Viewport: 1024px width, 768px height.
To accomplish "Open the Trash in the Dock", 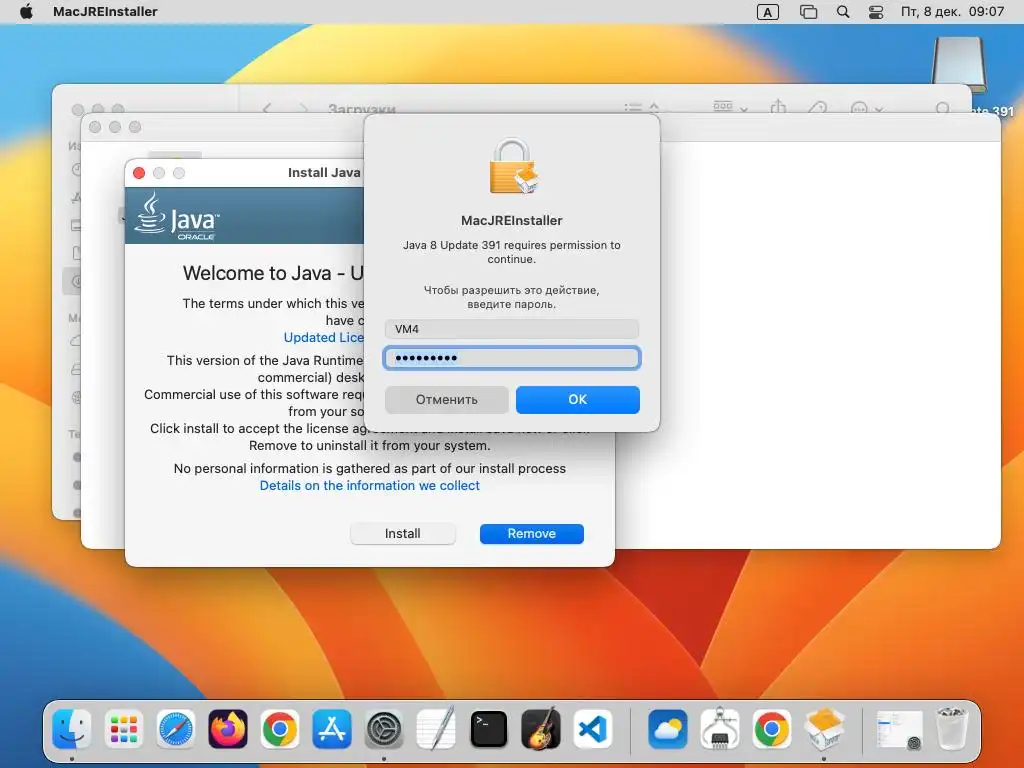I will 951,729.
